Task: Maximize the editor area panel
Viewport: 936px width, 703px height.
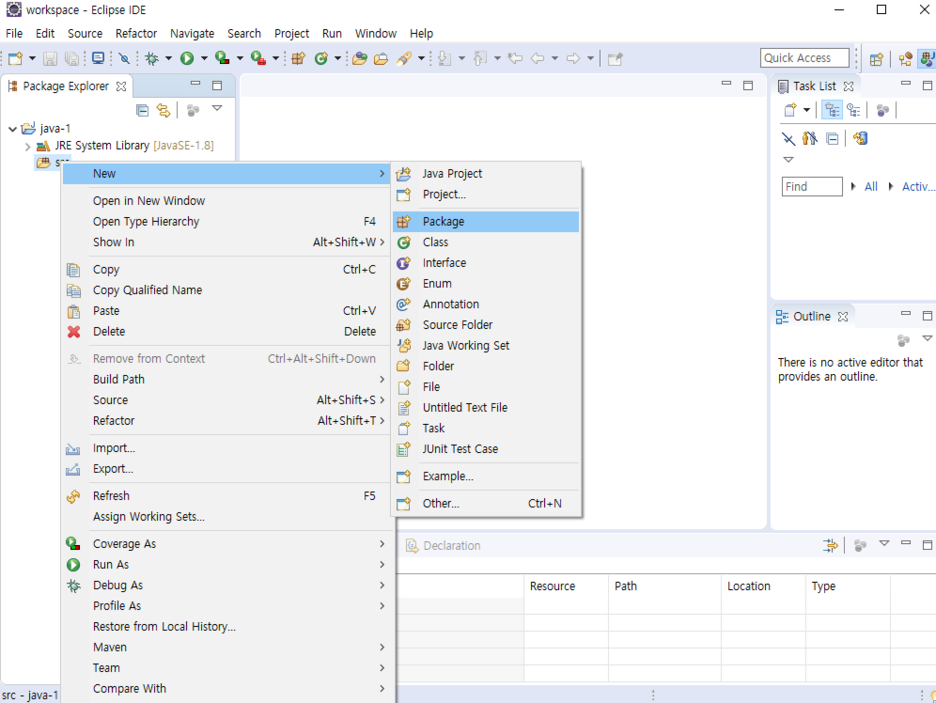Action: tap(747, 85)
